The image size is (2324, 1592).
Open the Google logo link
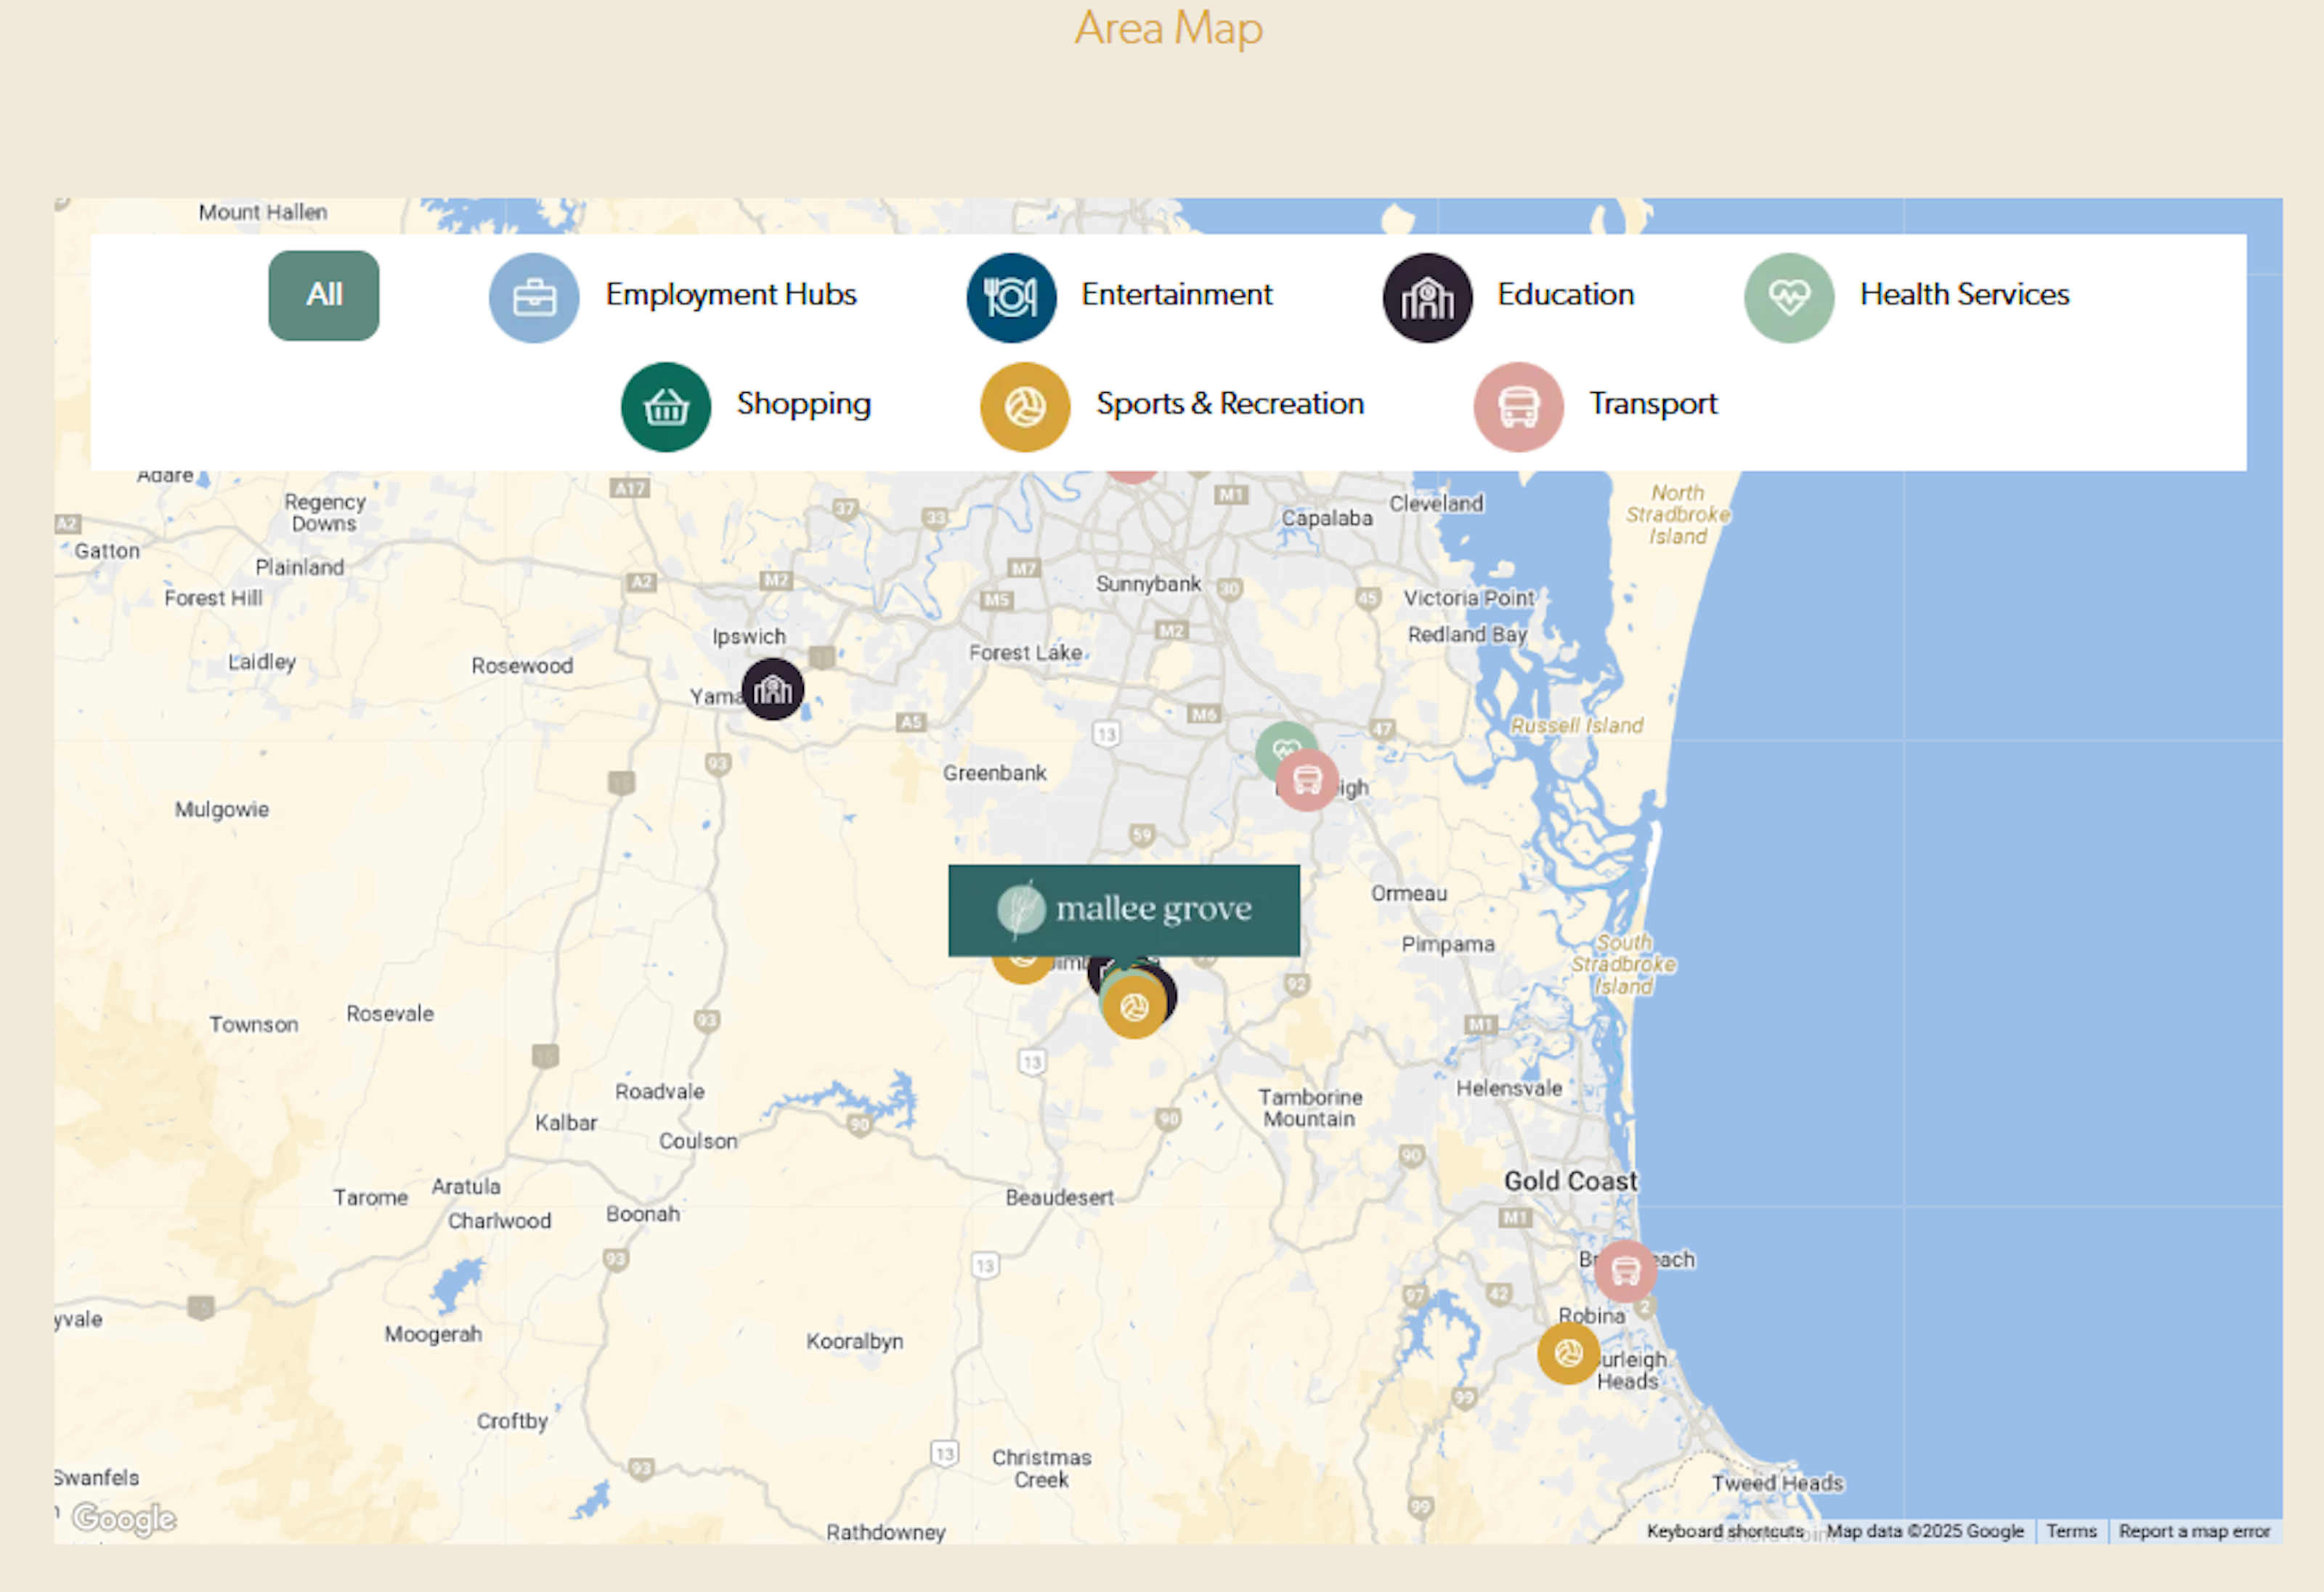[x=124, y=1518]
